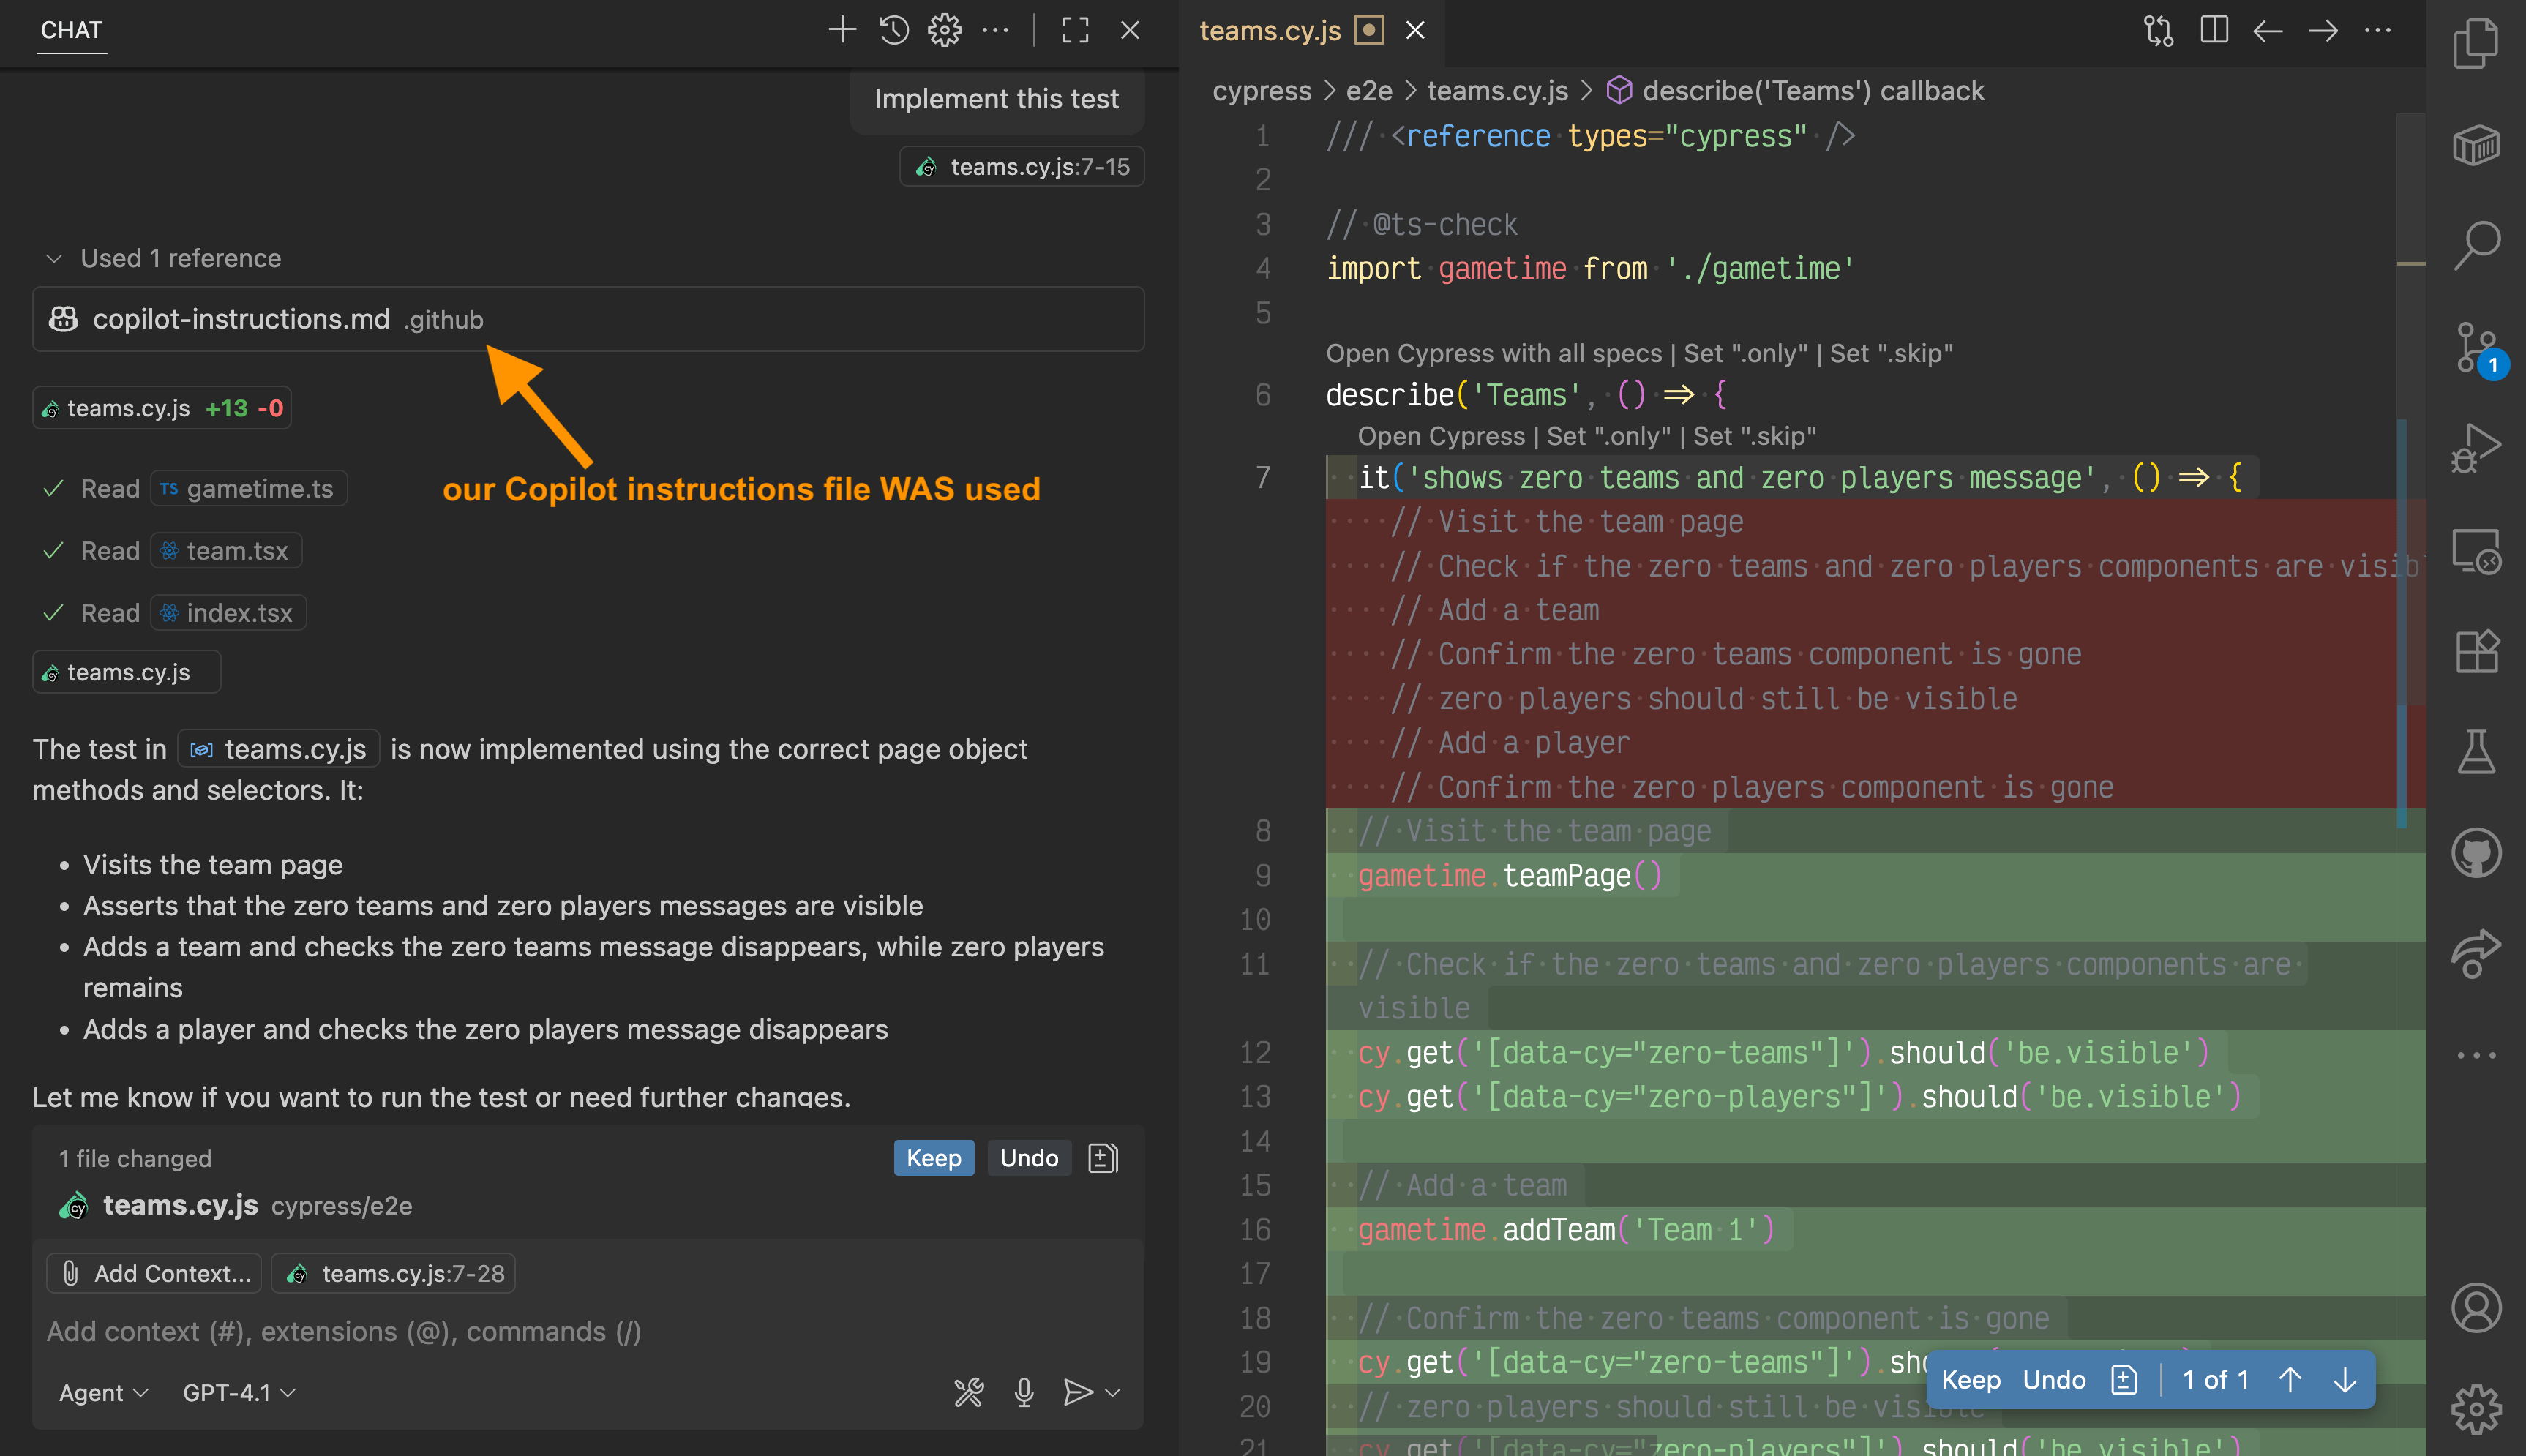Viewport: 2526px width, 1456px height.
Task: Close the teams.cy.js editor tab
Action: tap(1415, 31)
